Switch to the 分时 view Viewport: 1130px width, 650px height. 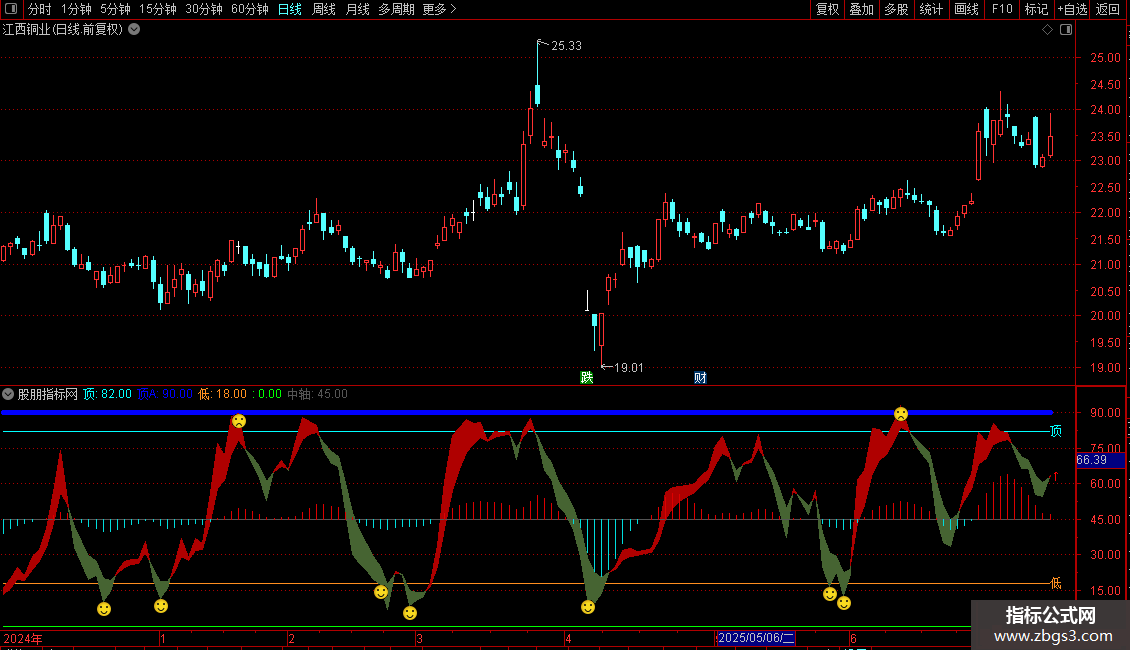pos(40,9)
